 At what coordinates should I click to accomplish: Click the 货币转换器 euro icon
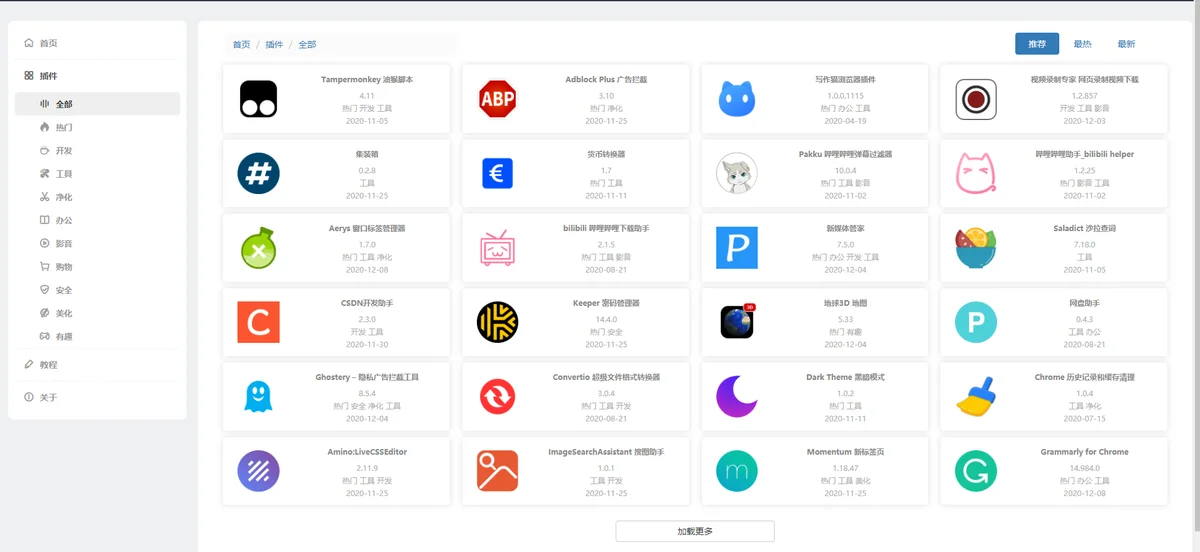tap(497, 174)
